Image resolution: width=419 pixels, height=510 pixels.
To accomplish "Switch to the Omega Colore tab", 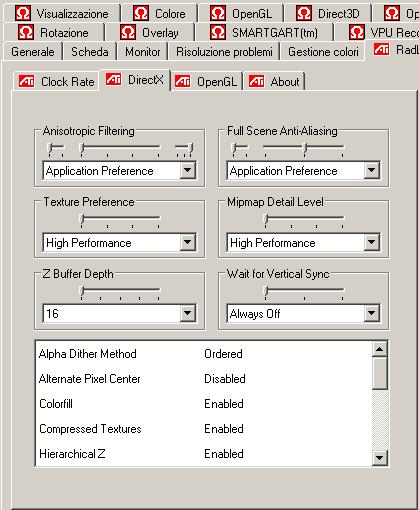I will click(x=159, y=14).
